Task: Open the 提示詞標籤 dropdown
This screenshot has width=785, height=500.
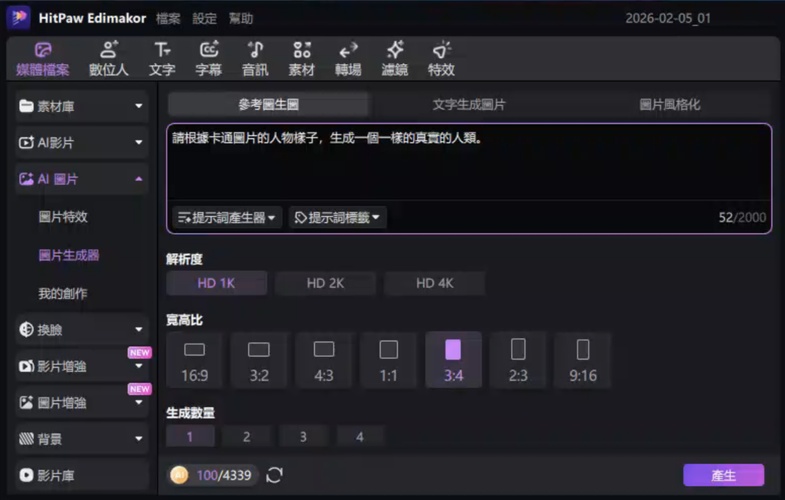Action: click(337, 217)
